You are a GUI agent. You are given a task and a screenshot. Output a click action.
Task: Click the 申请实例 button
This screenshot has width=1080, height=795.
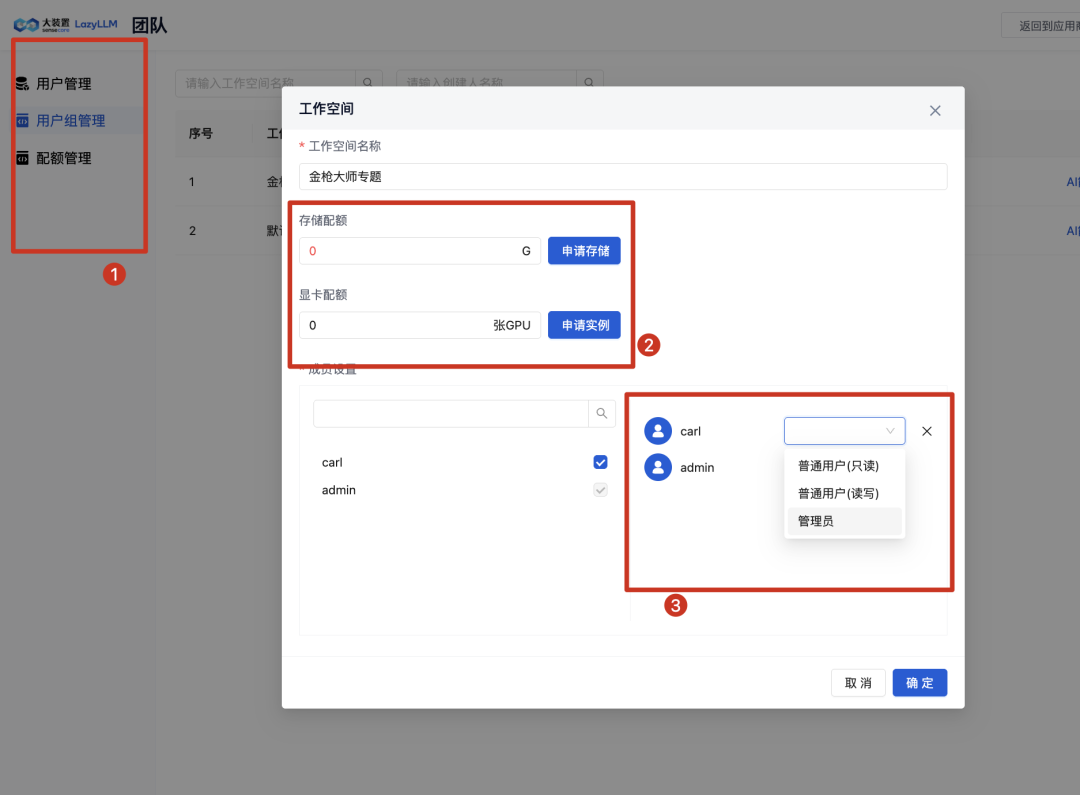click(584, 325)
